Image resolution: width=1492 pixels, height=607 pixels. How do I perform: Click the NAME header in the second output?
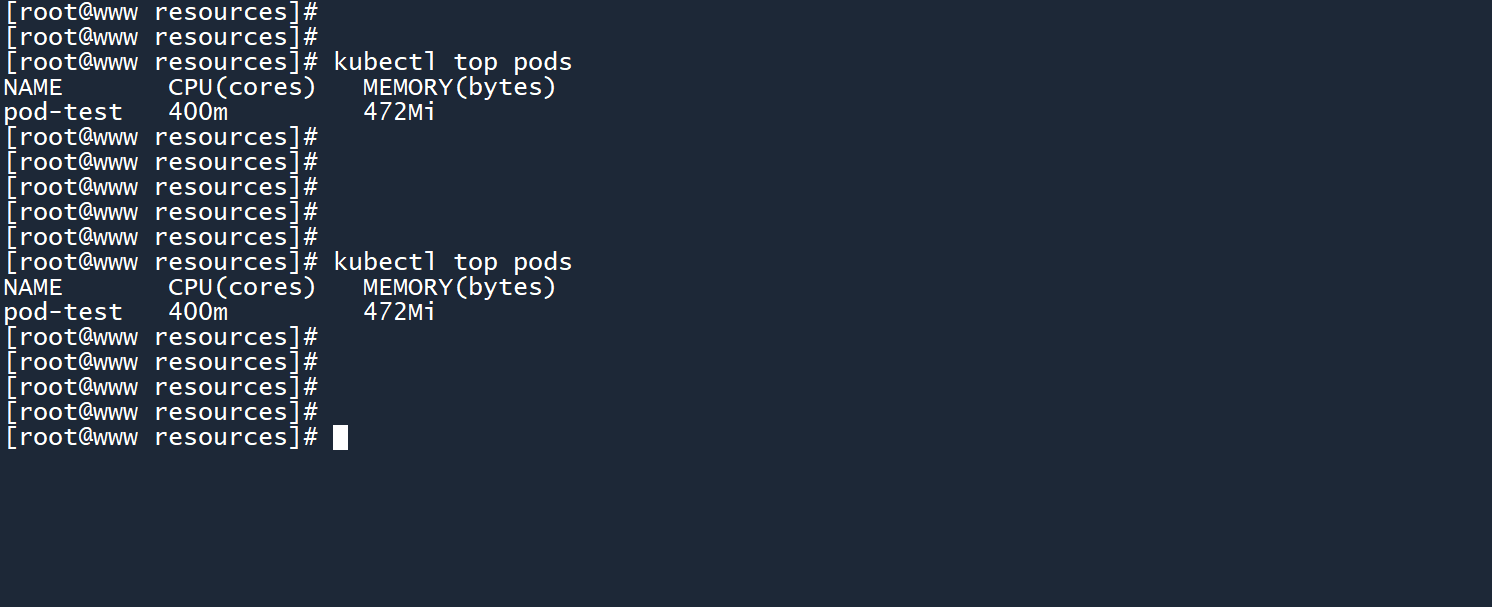point(33,287)
